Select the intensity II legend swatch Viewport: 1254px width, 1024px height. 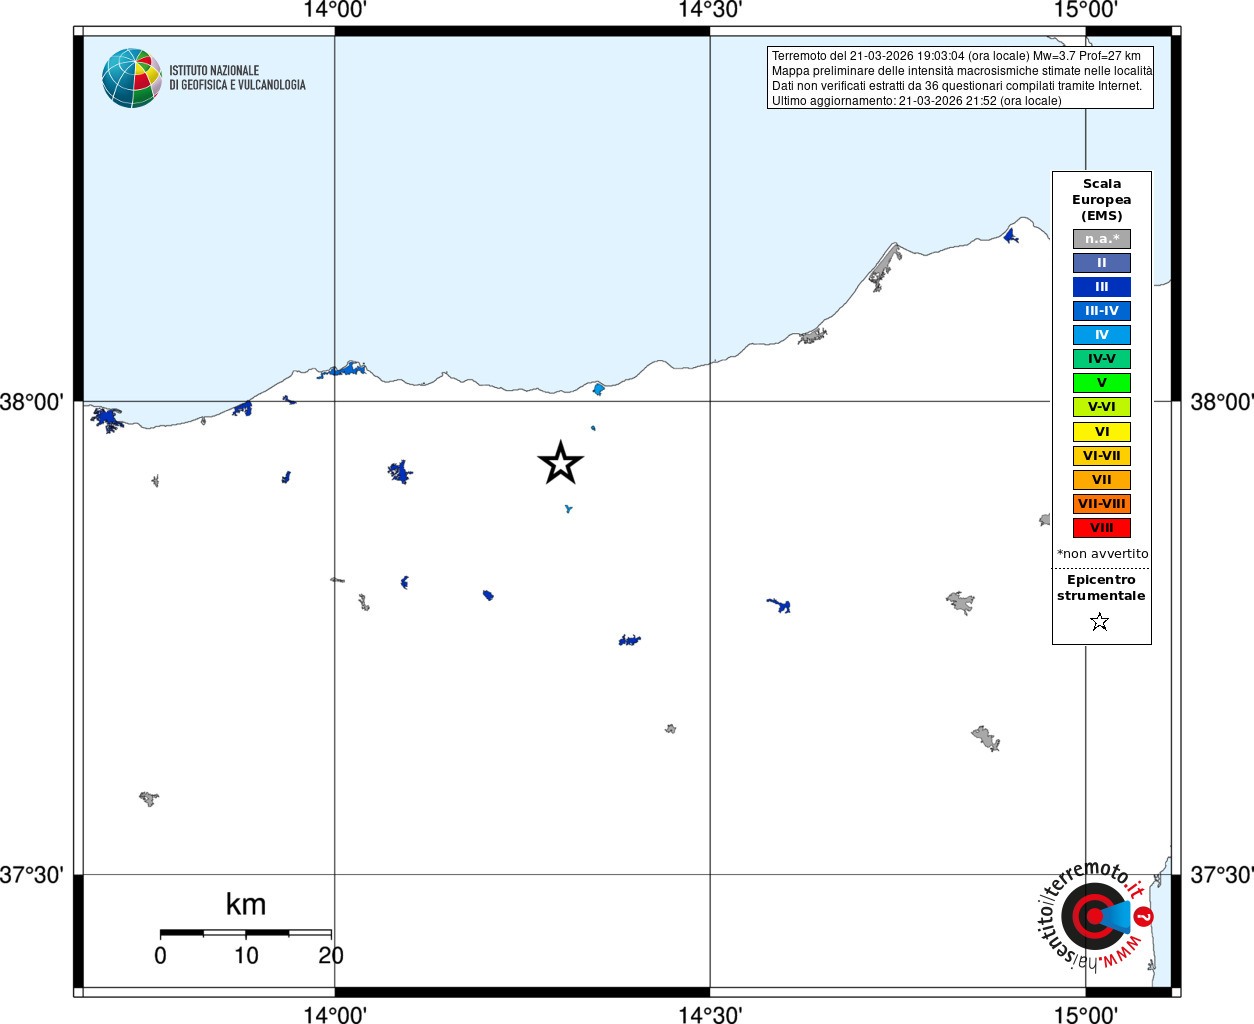tap(1102, 263)
